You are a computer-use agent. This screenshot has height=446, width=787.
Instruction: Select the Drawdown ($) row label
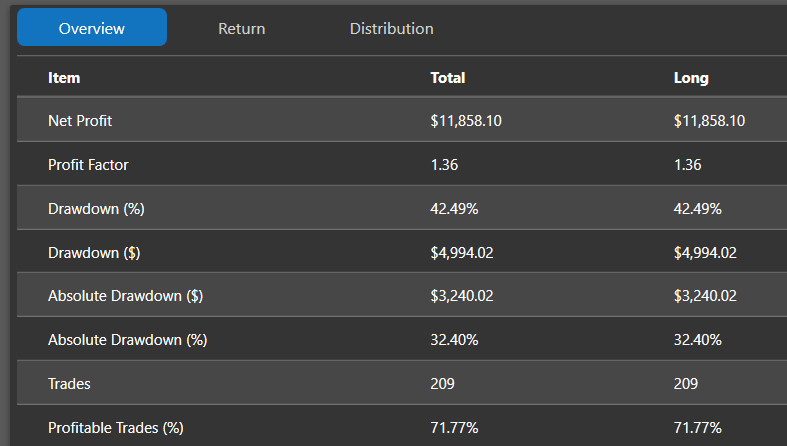94,252
